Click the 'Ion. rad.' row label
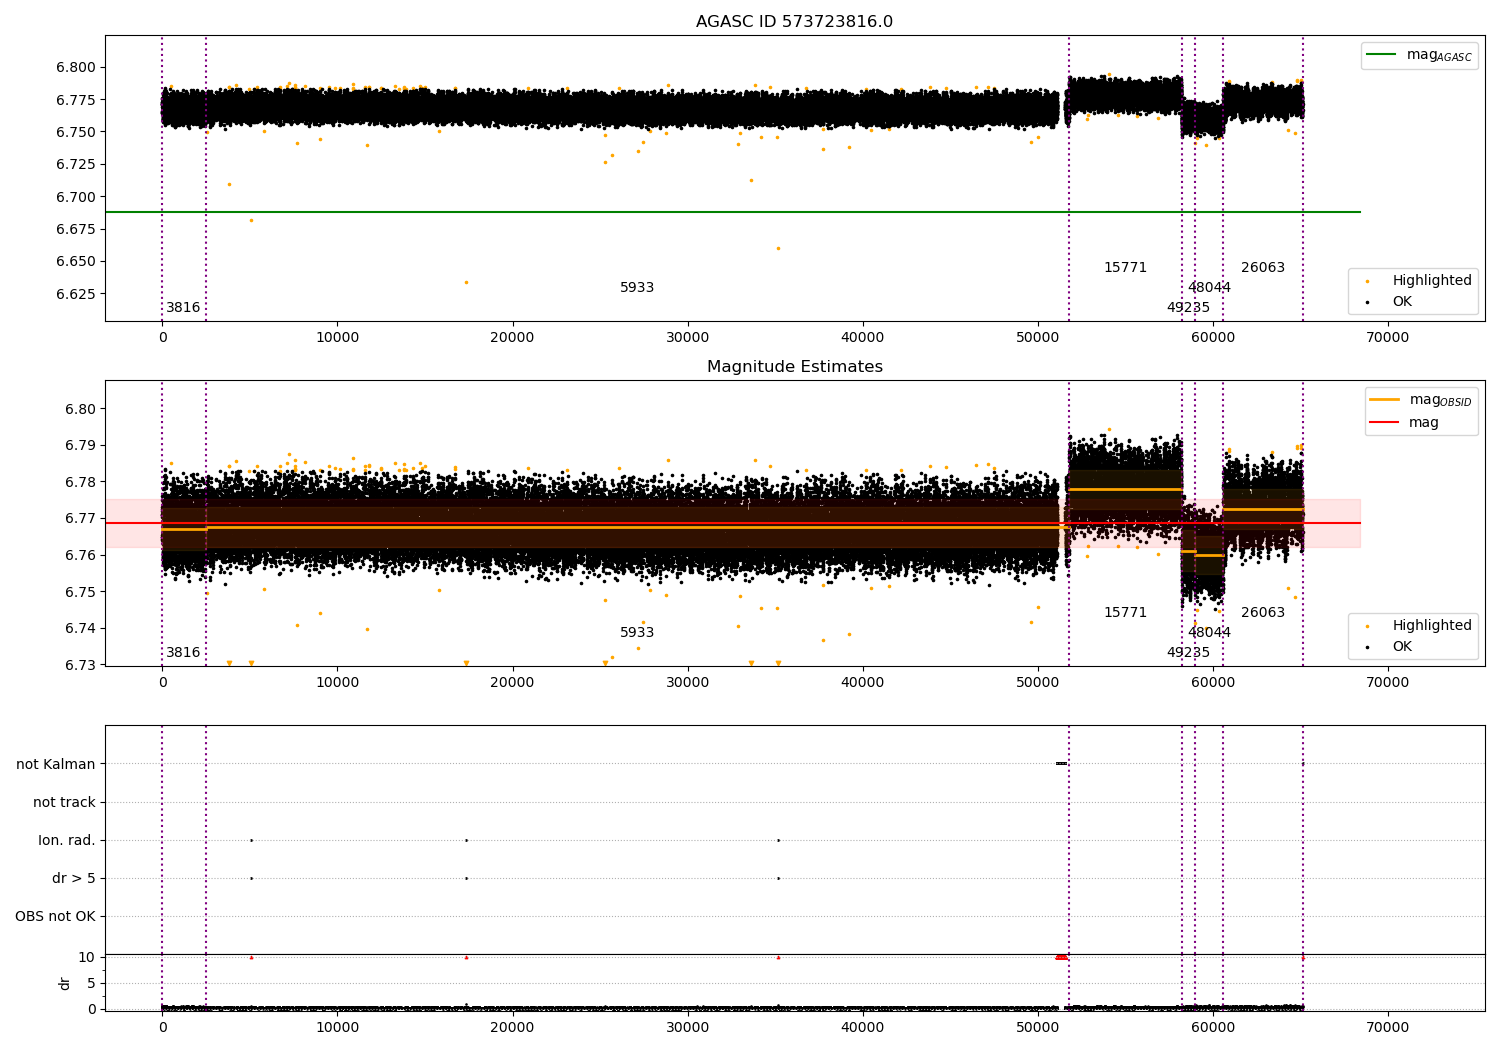 pyautogui.click(x=67, y=841)
